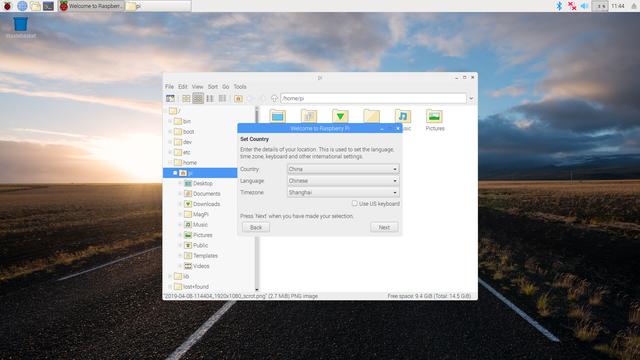Open the Timezone dropdown
640x360 pixels.
[x=343, y=192]
